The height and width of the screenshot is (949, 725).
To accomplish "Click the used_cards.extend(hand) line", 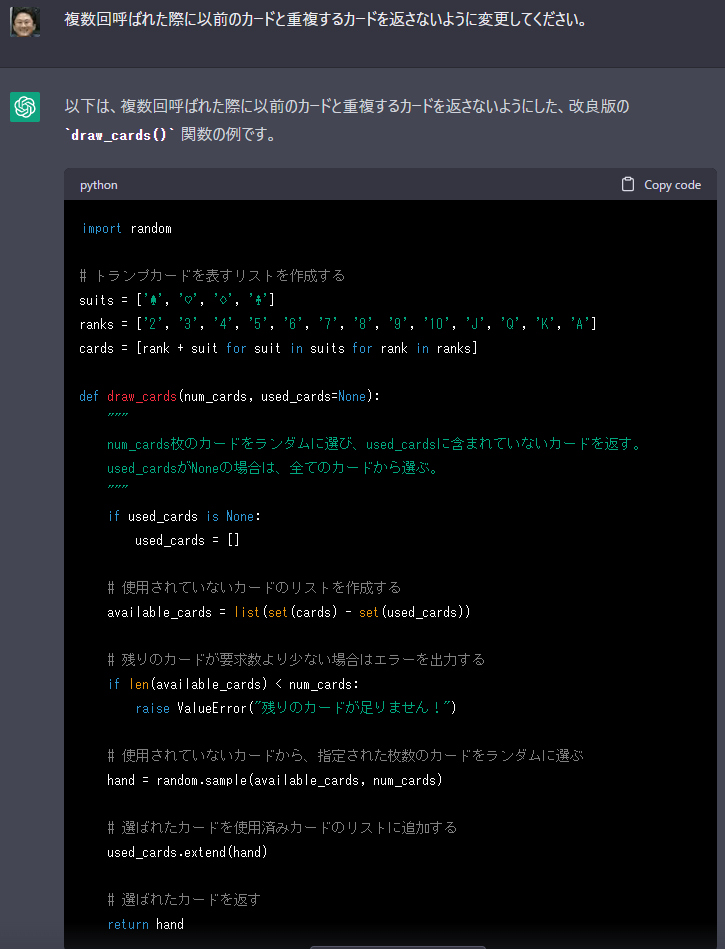I will 187,852.
